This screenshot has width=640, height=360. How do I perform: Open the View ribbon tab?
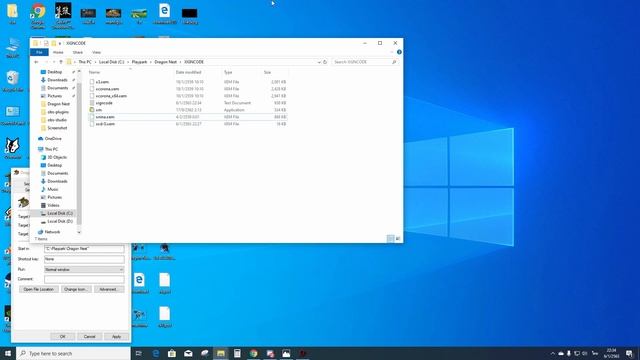96,52
